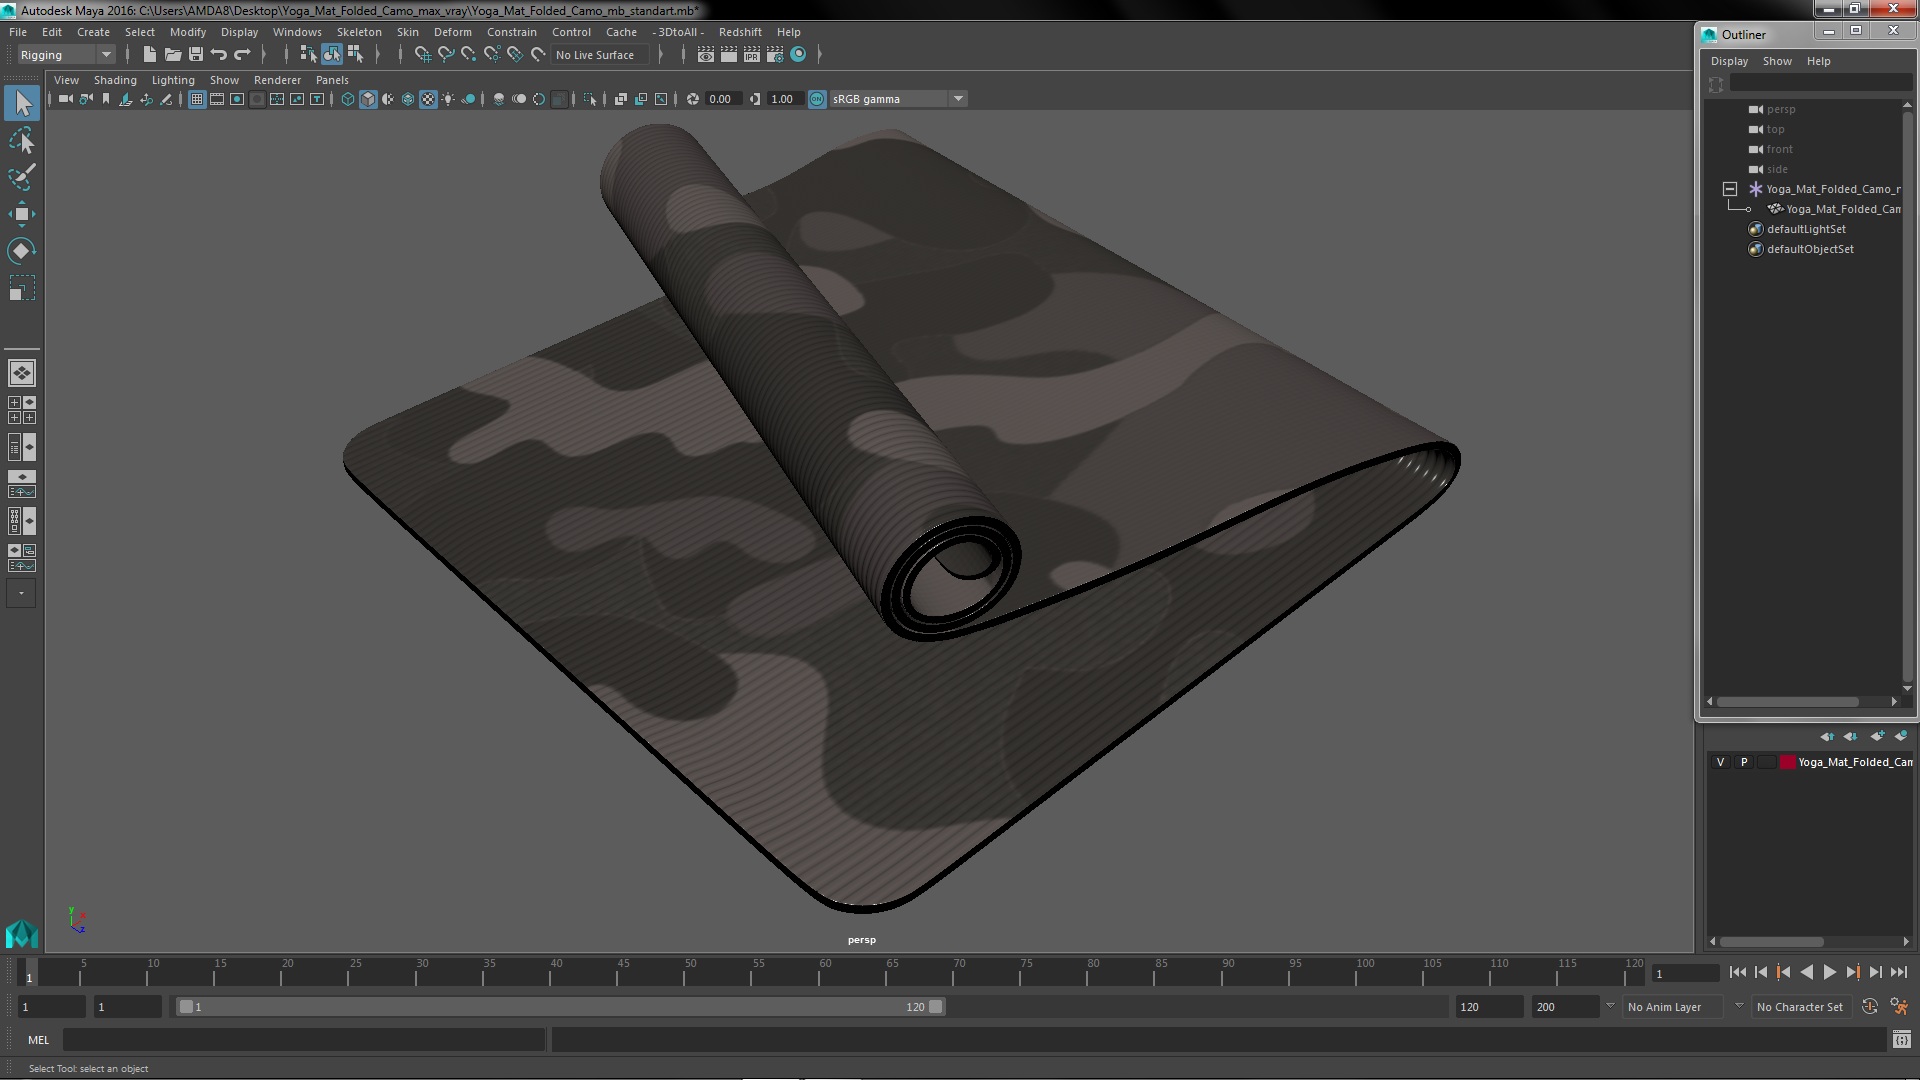The width and height of the screenshot is (1920, 1080).
Task: Open the Redshift menu
Action: click(x=740, y=32)
